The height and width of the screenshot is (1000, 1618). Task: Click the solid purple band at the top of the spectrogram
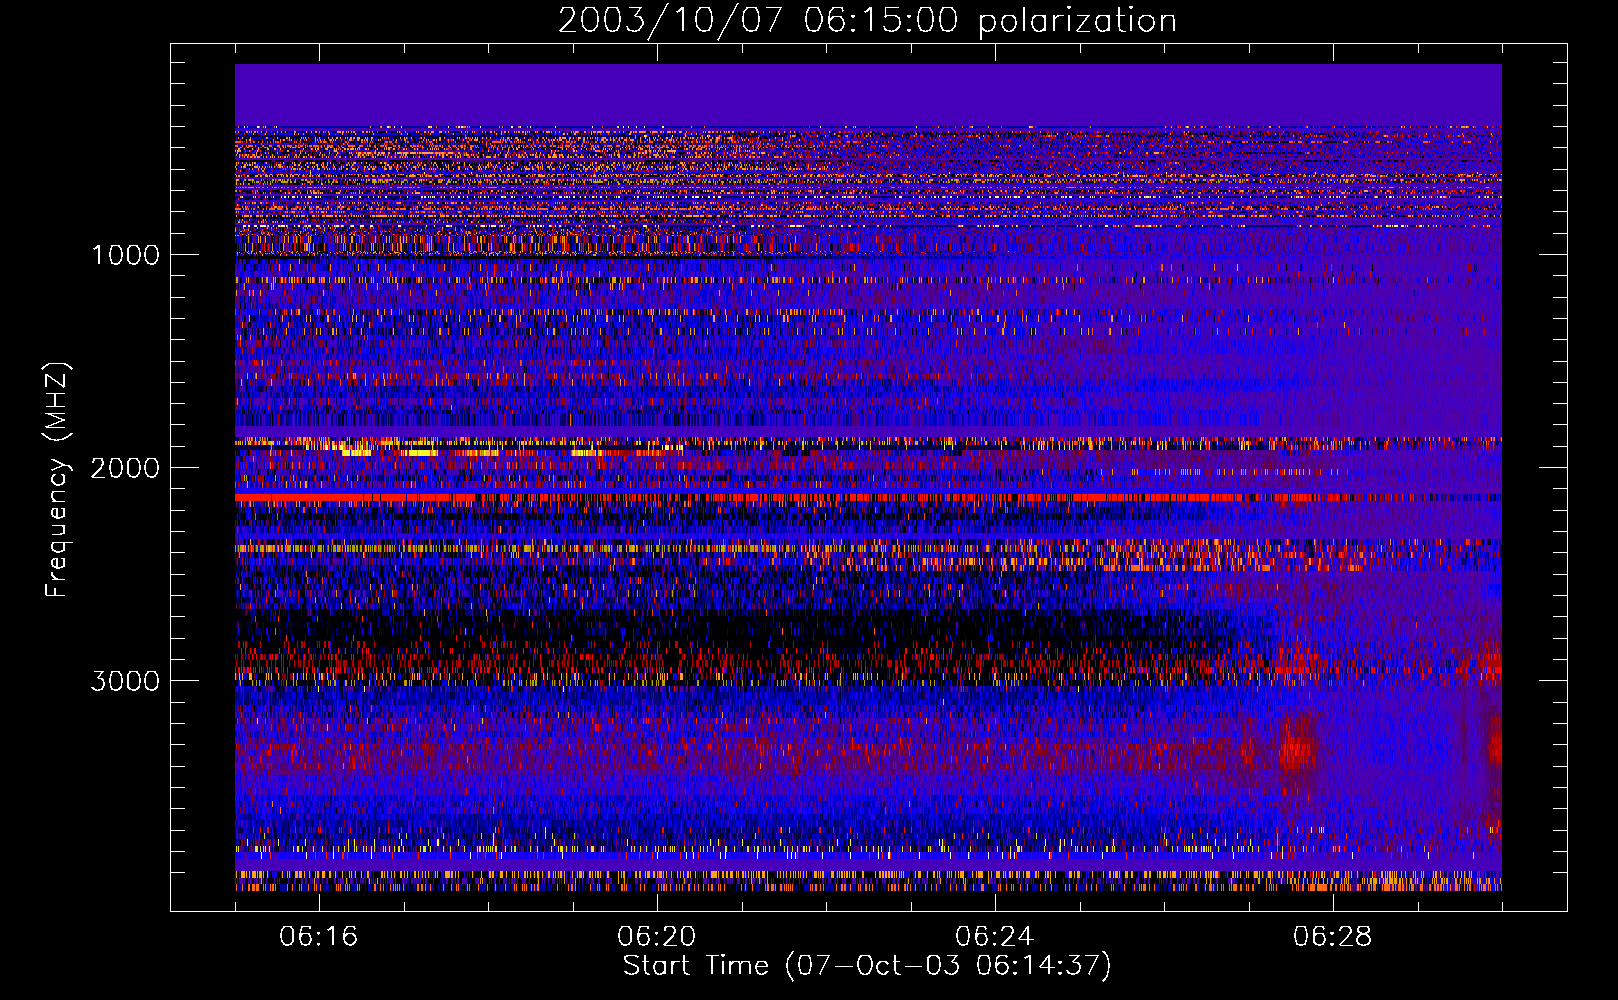click(868, 95)
